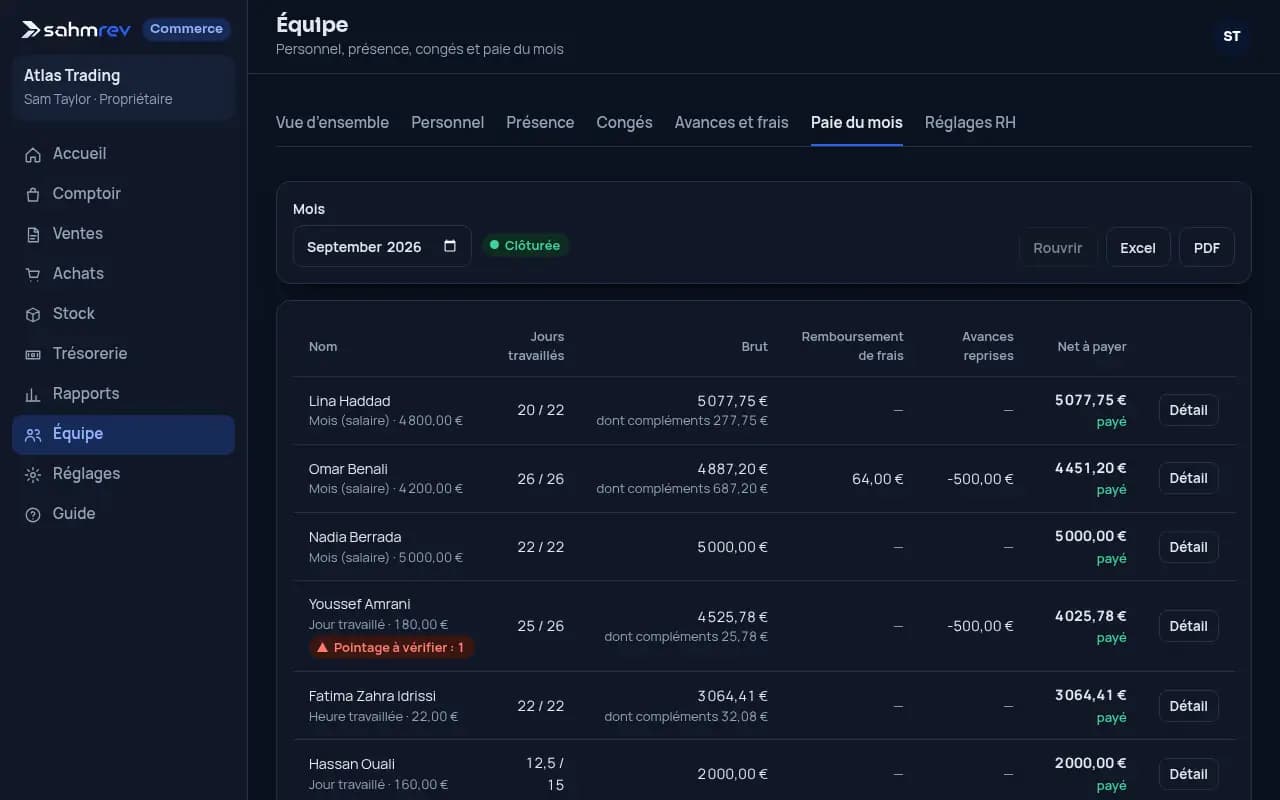
Task: Click the Guide help icon
Action: (x=33, y=514)
